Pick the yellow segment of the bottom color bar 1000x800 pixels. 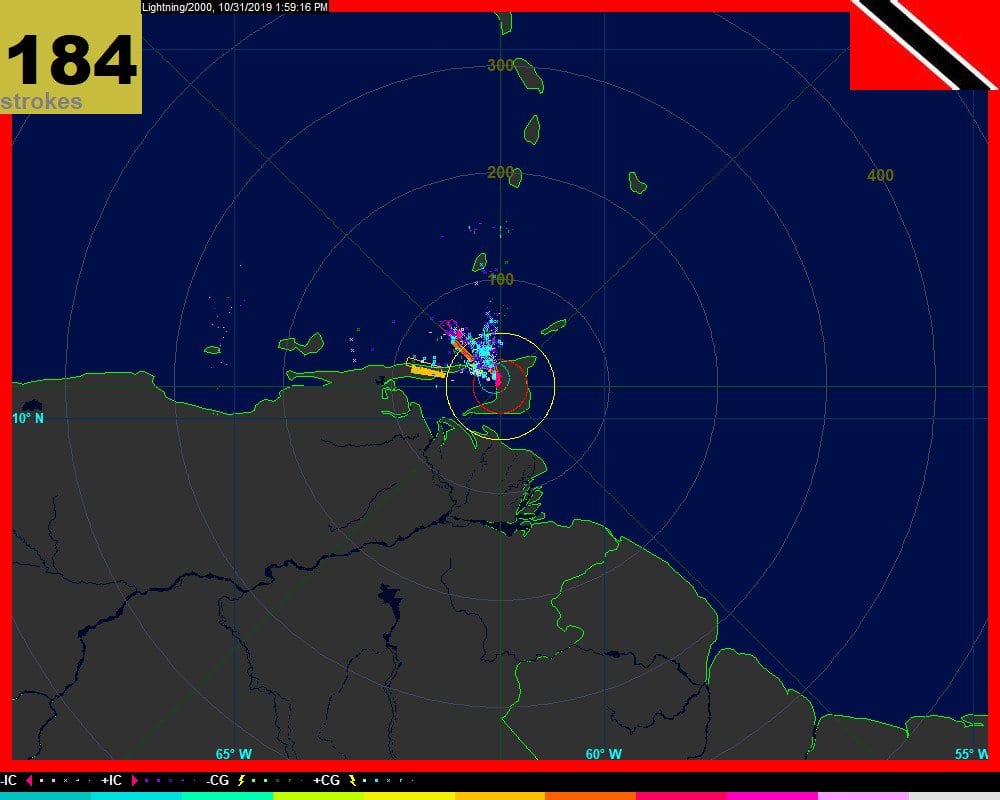pos(409,796)
